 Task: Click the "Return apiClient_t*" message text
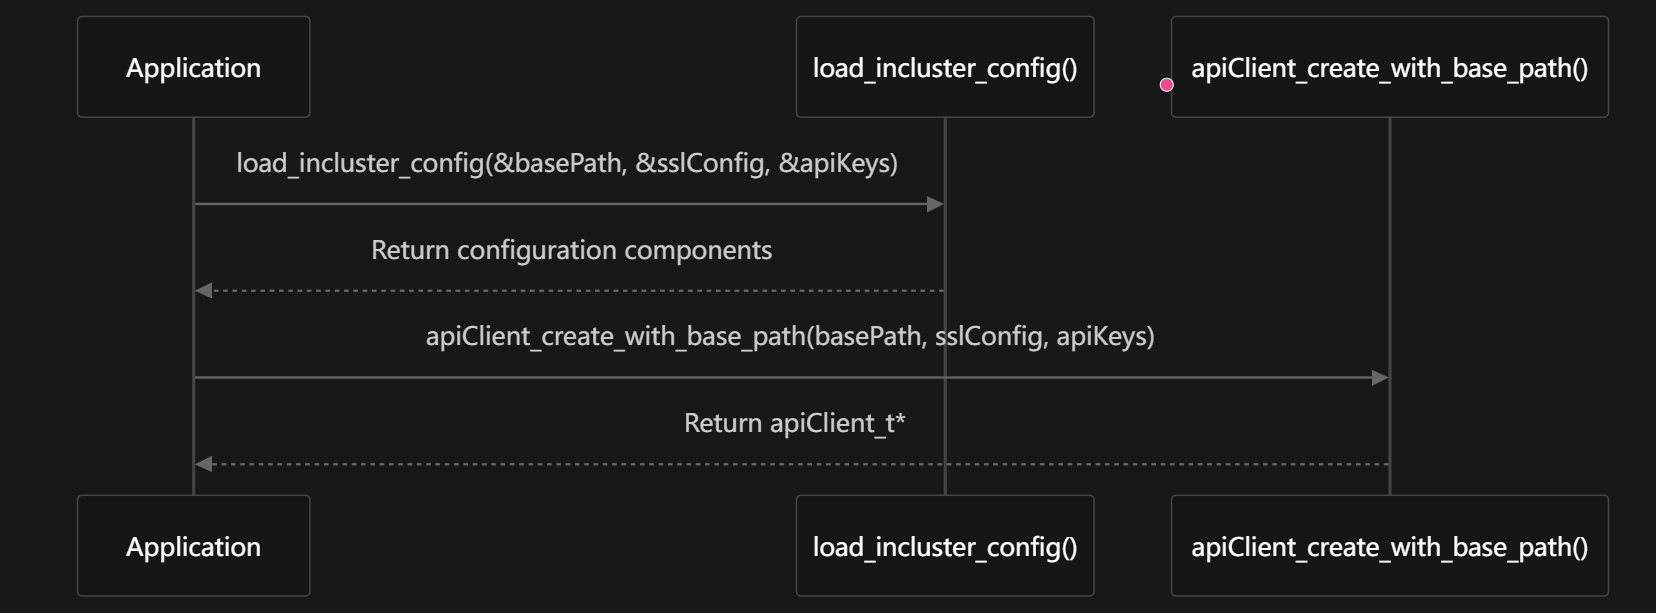click(x=794, y=423)
